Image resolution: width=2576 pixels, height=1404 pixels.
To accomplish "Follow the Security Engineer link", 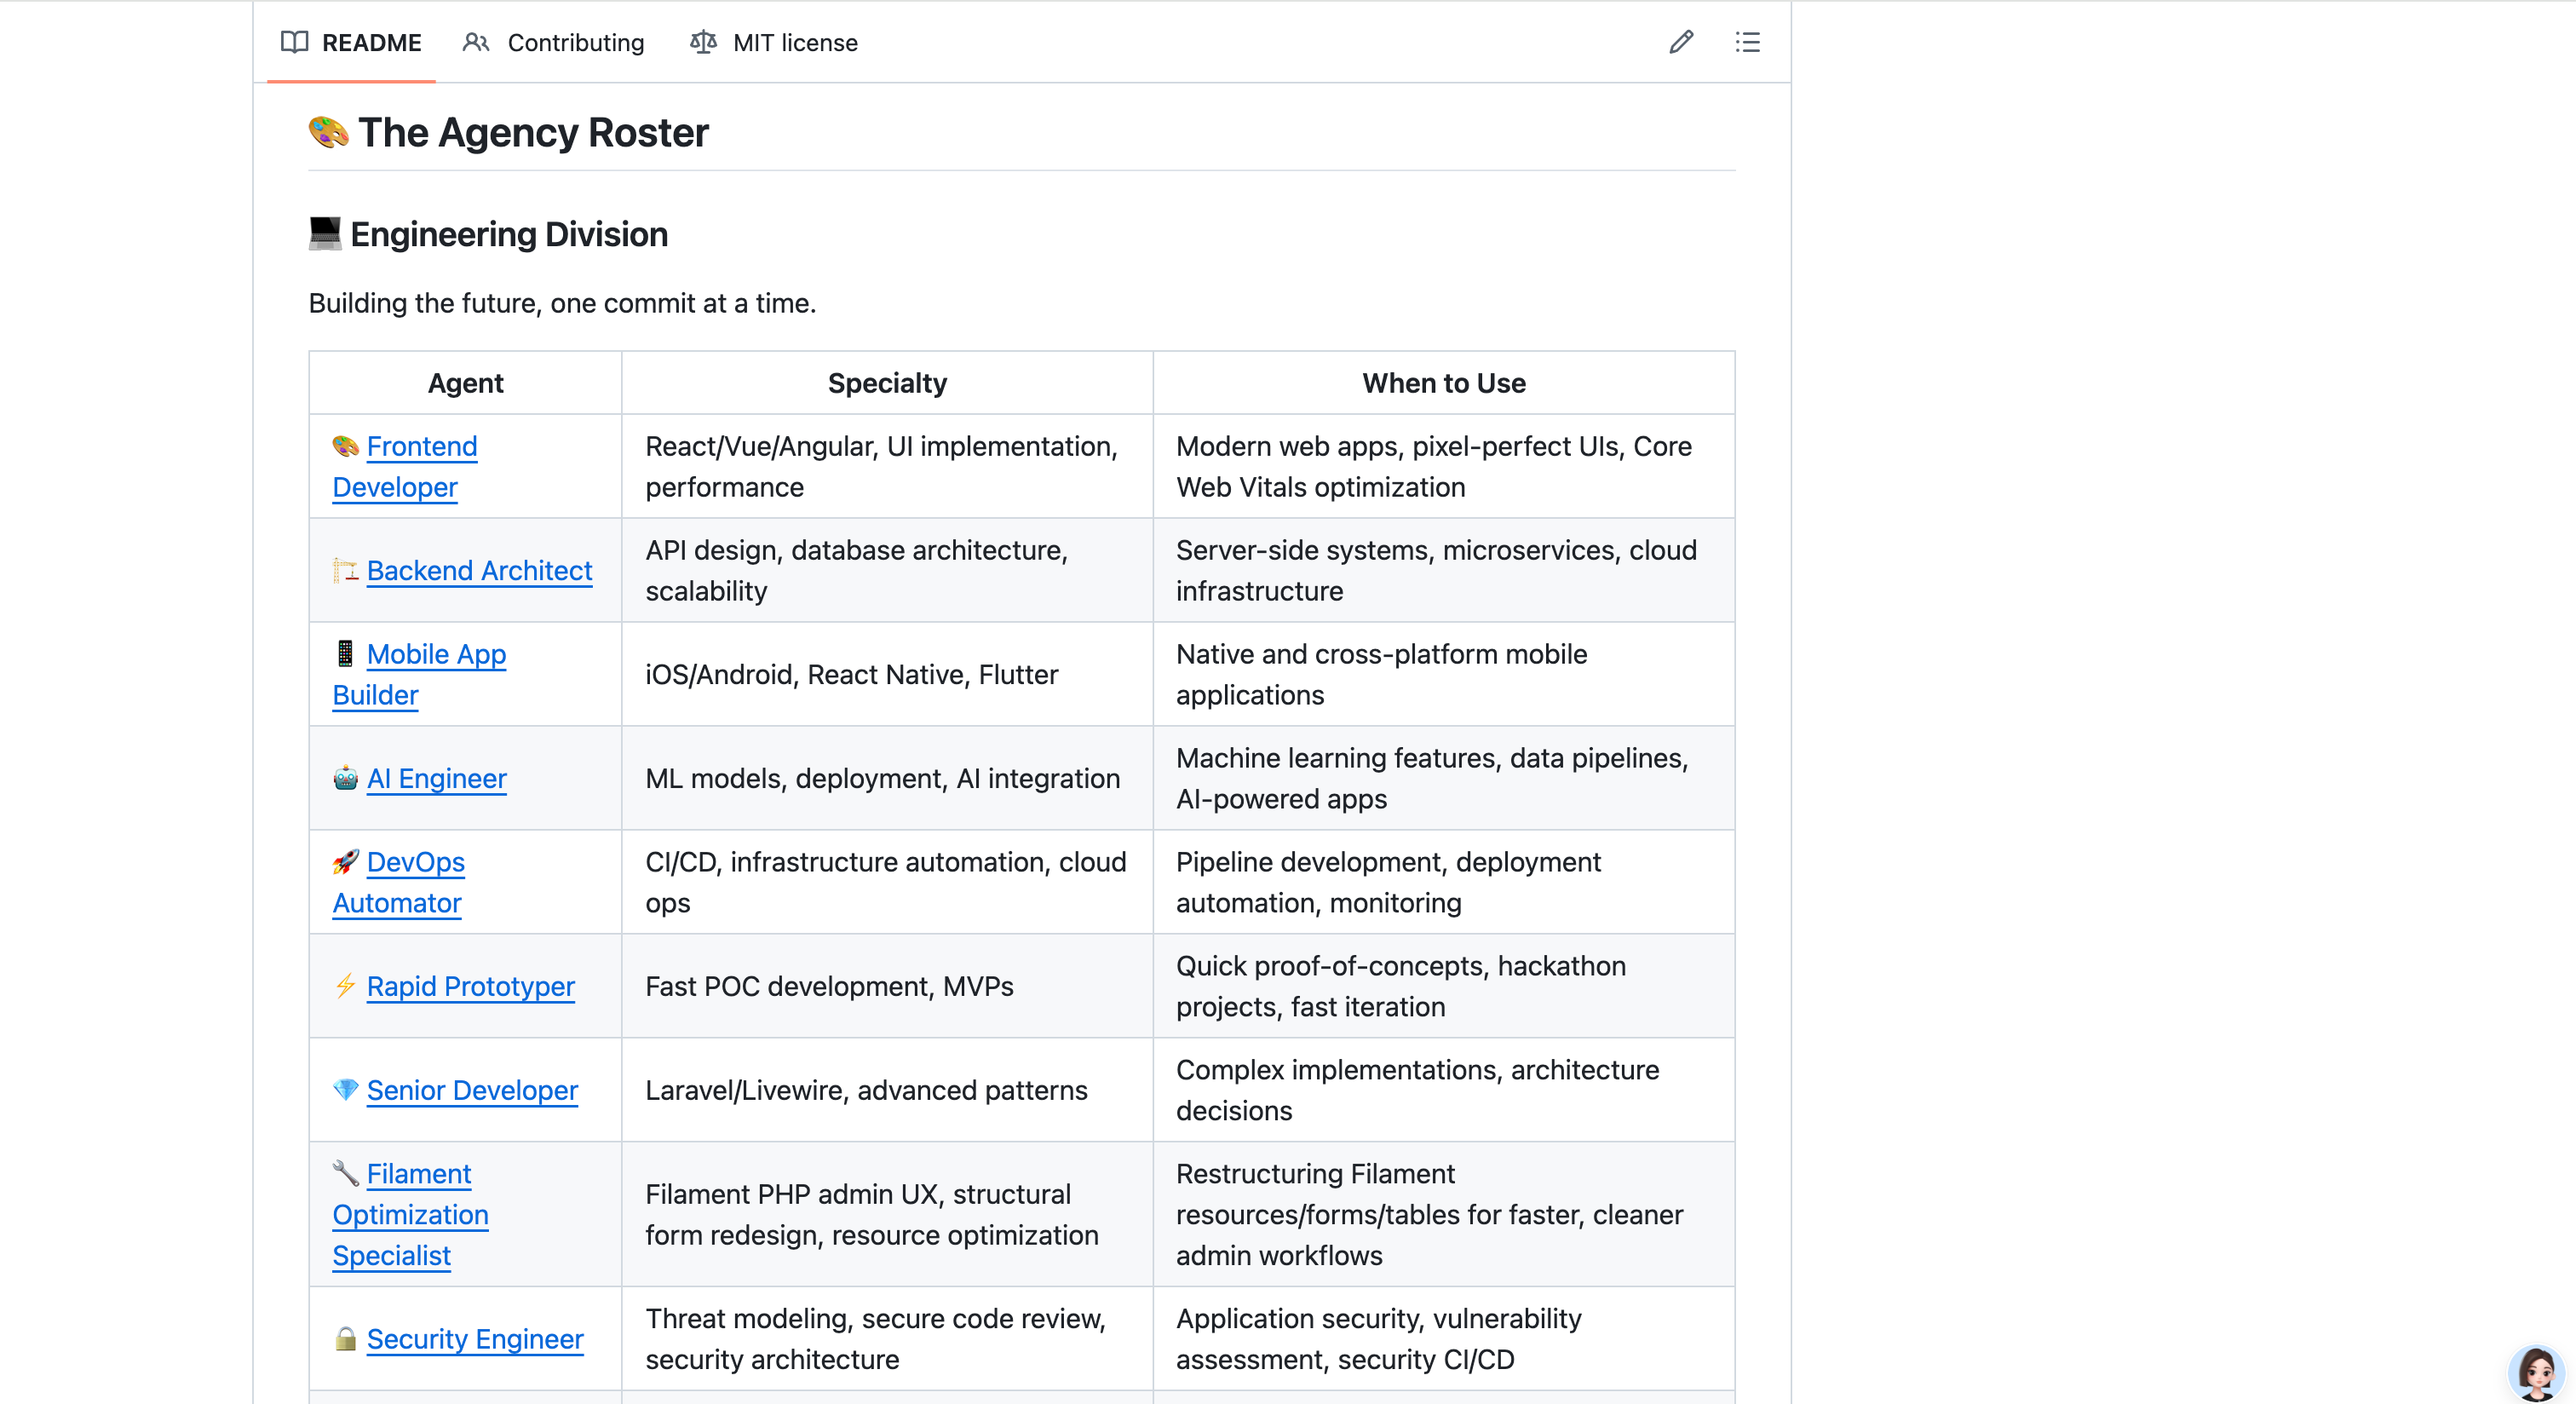I will (x=475, y=1338).
